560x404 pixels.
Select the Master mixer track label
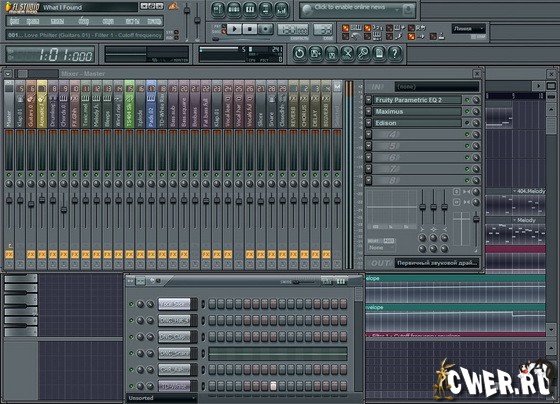tap(9, 104)
